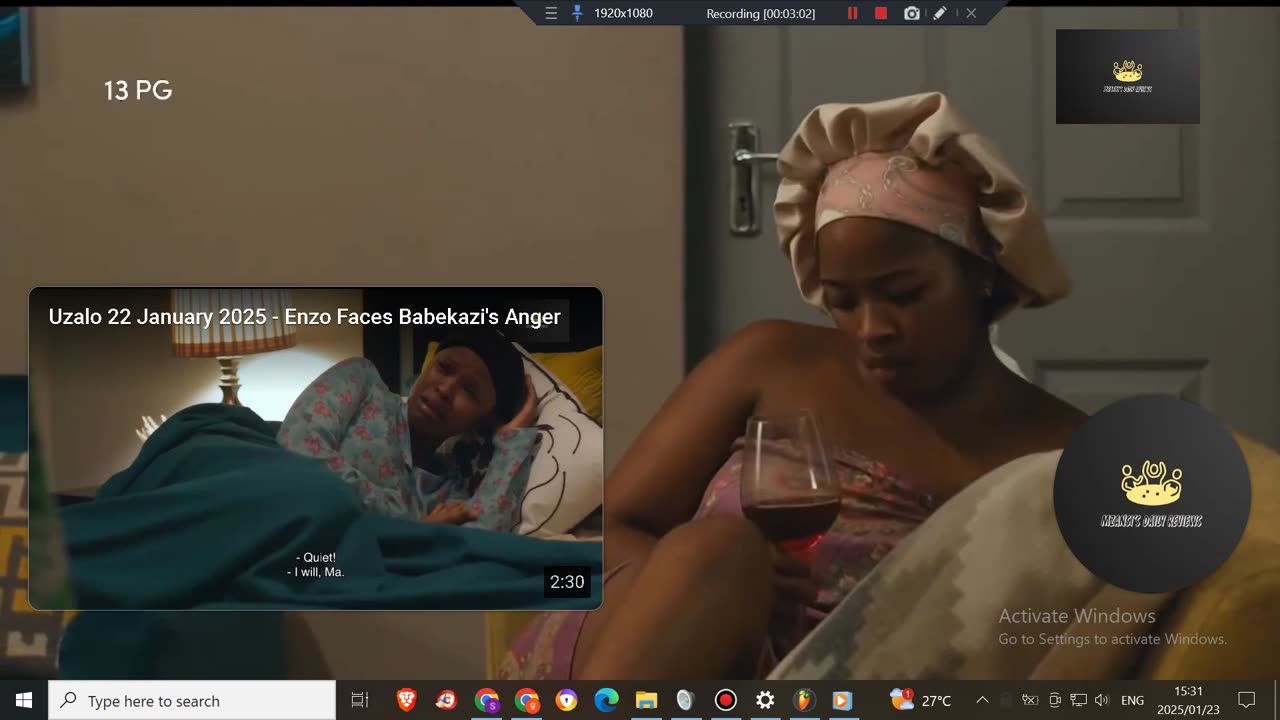
Task: Click the small channel logo banner top right
Action: (1128, 76)
